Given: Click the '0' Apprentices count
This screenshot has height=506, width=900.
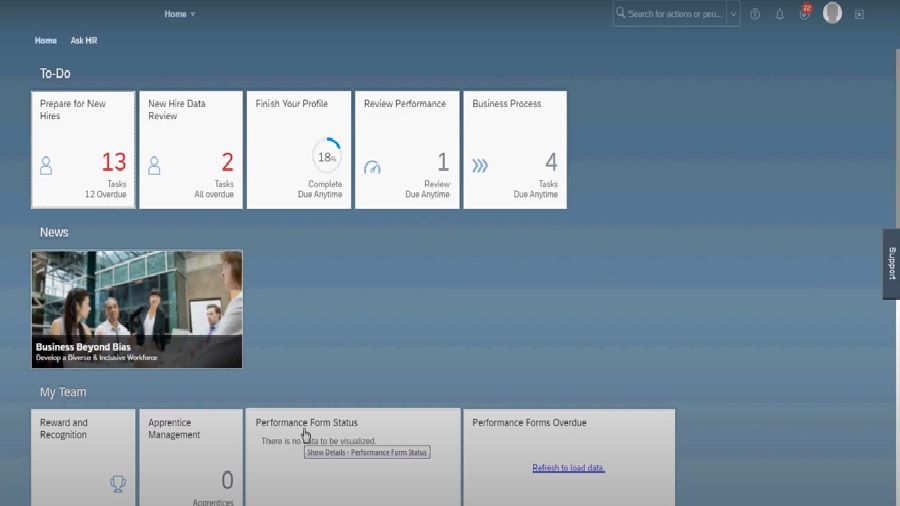Looking at the screenshot, I should 227,480.
